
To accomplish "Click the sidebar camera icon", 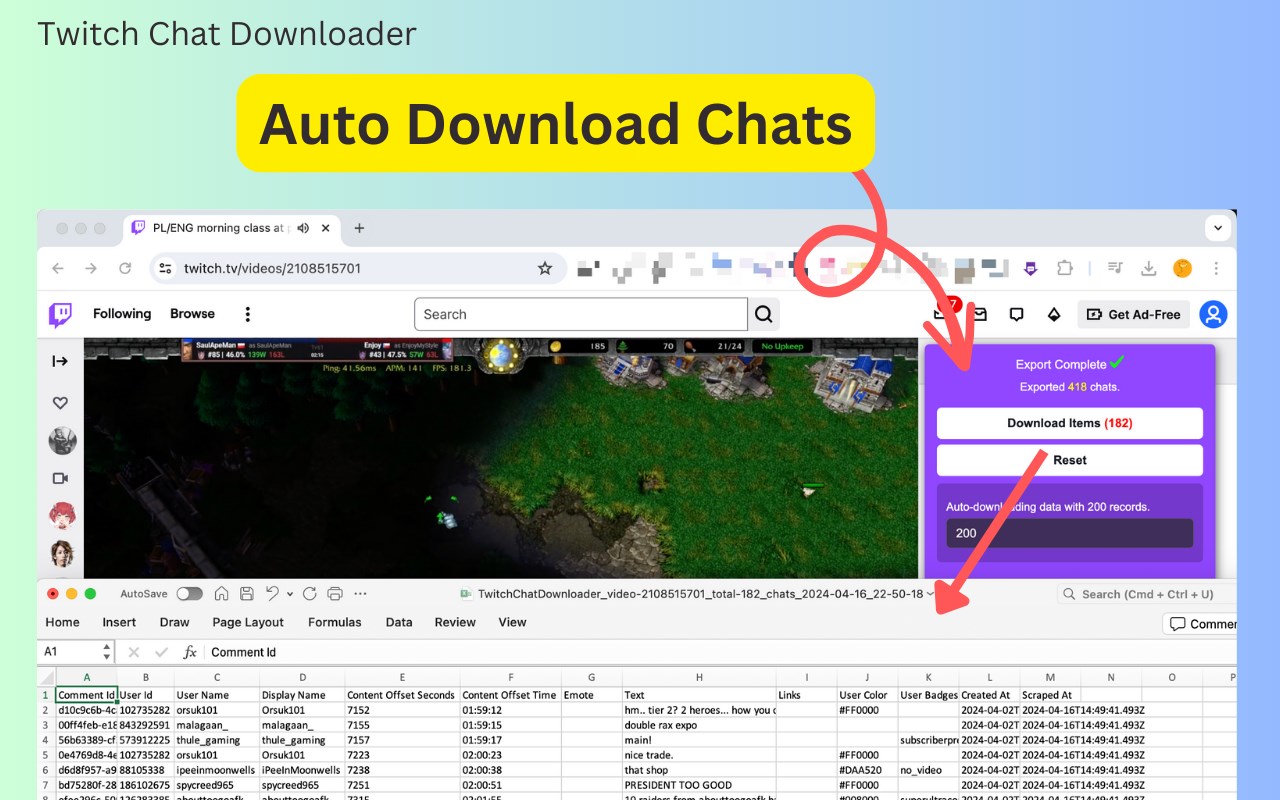I will (60, 478).
